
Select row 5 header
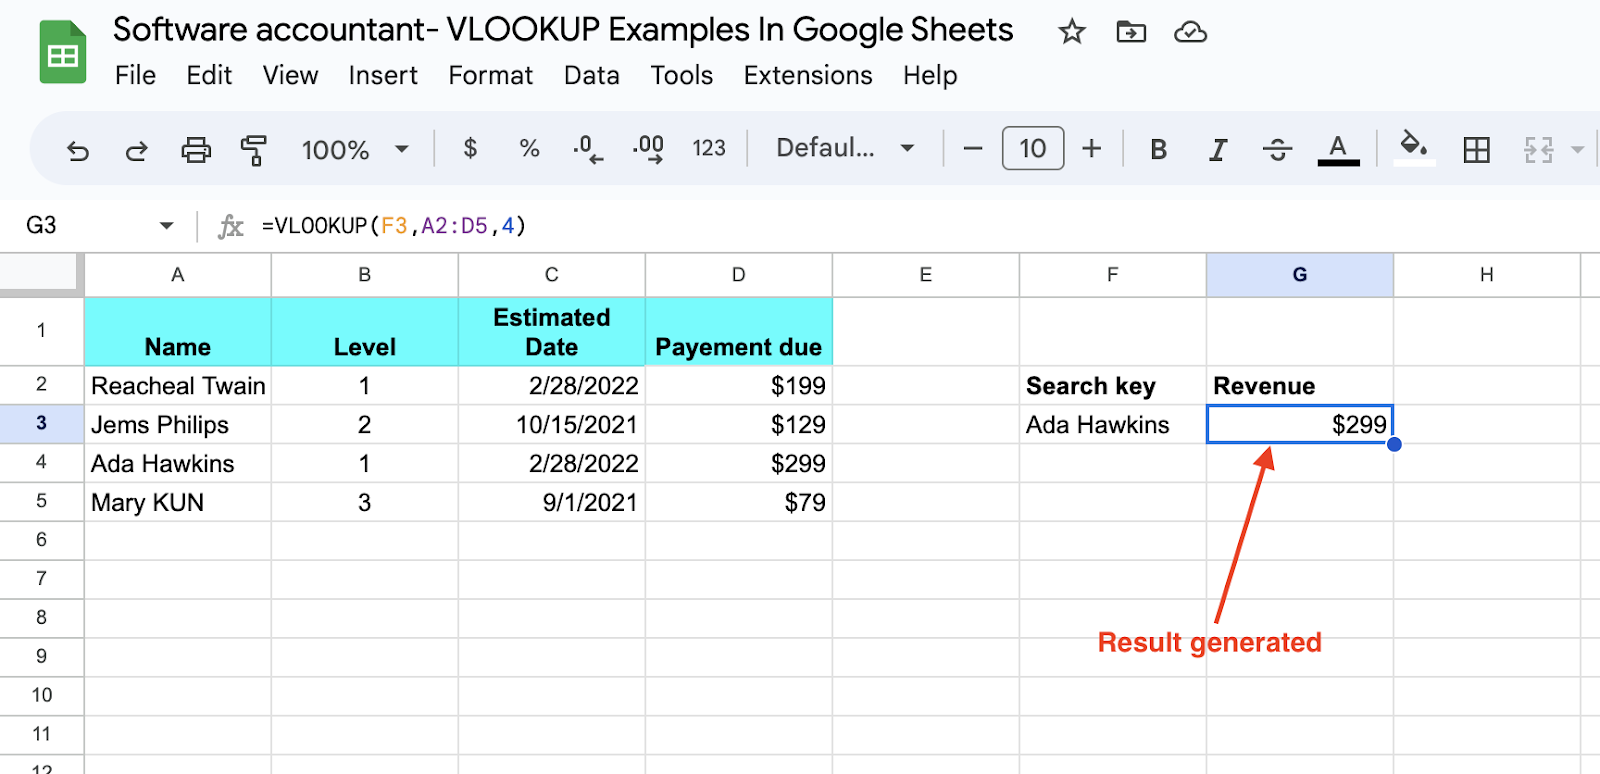click(41, 501)
